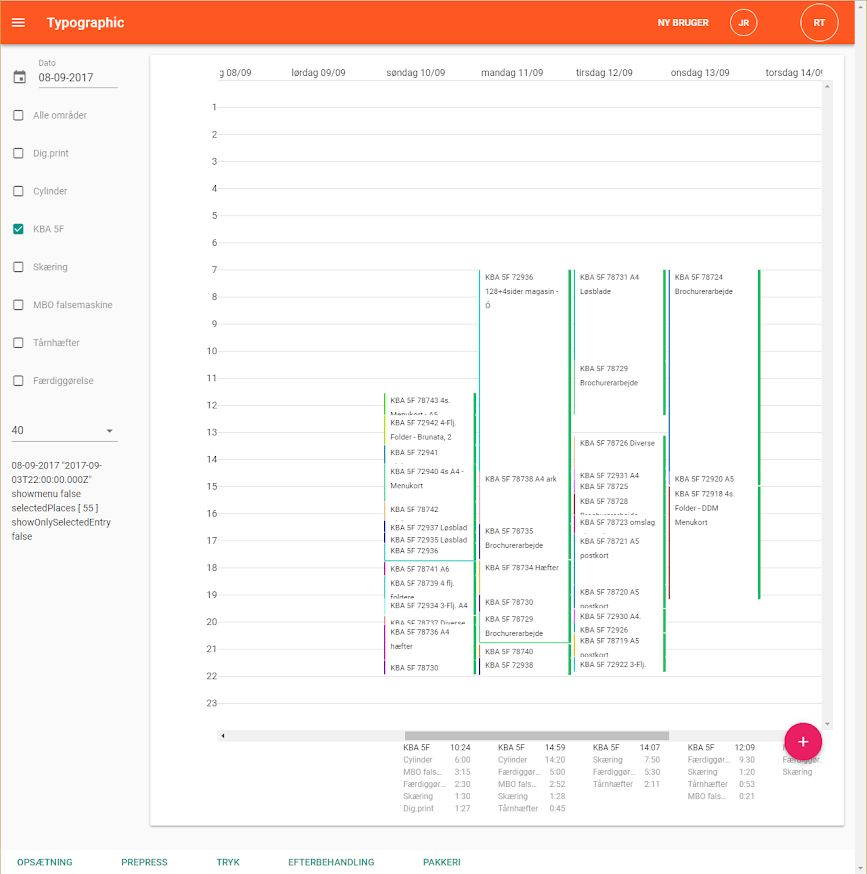Enable the Tårnhæfter checkbox

(18, 343)
